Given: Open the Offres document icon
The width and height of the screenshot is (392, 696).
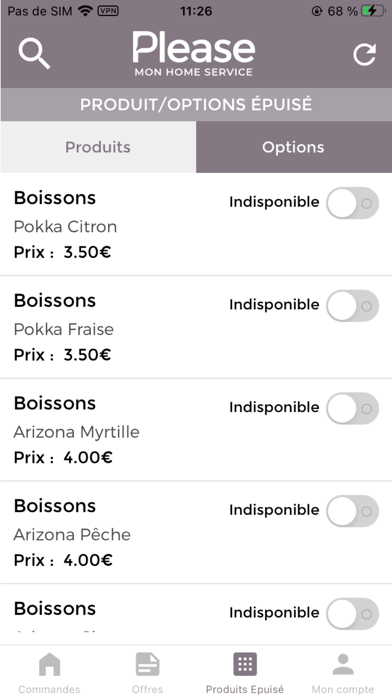Looking at the screenshot, I should pyautogui.click(x=147, y=664).
